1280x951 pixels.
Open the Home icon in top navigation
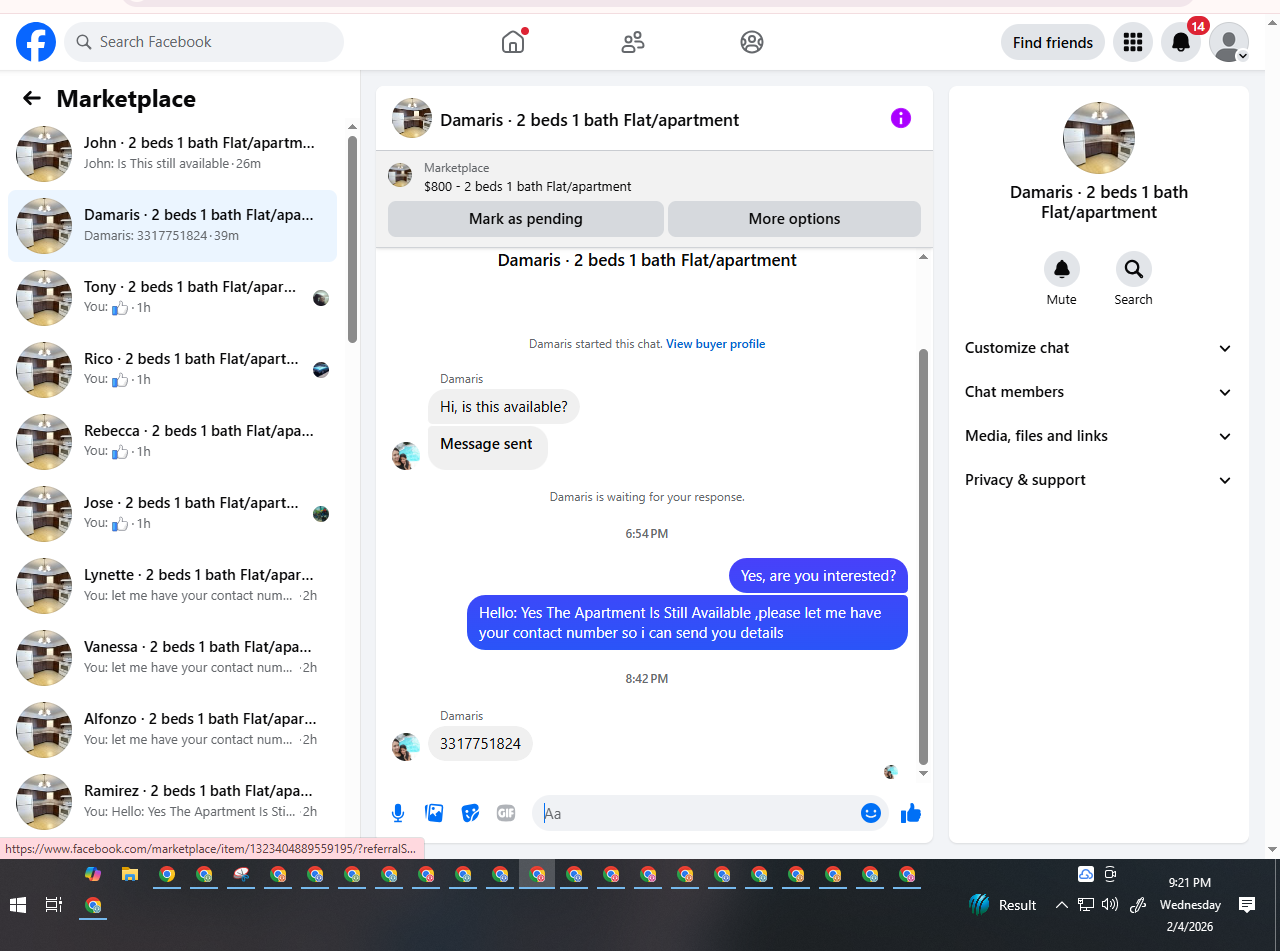click(513, 42)
